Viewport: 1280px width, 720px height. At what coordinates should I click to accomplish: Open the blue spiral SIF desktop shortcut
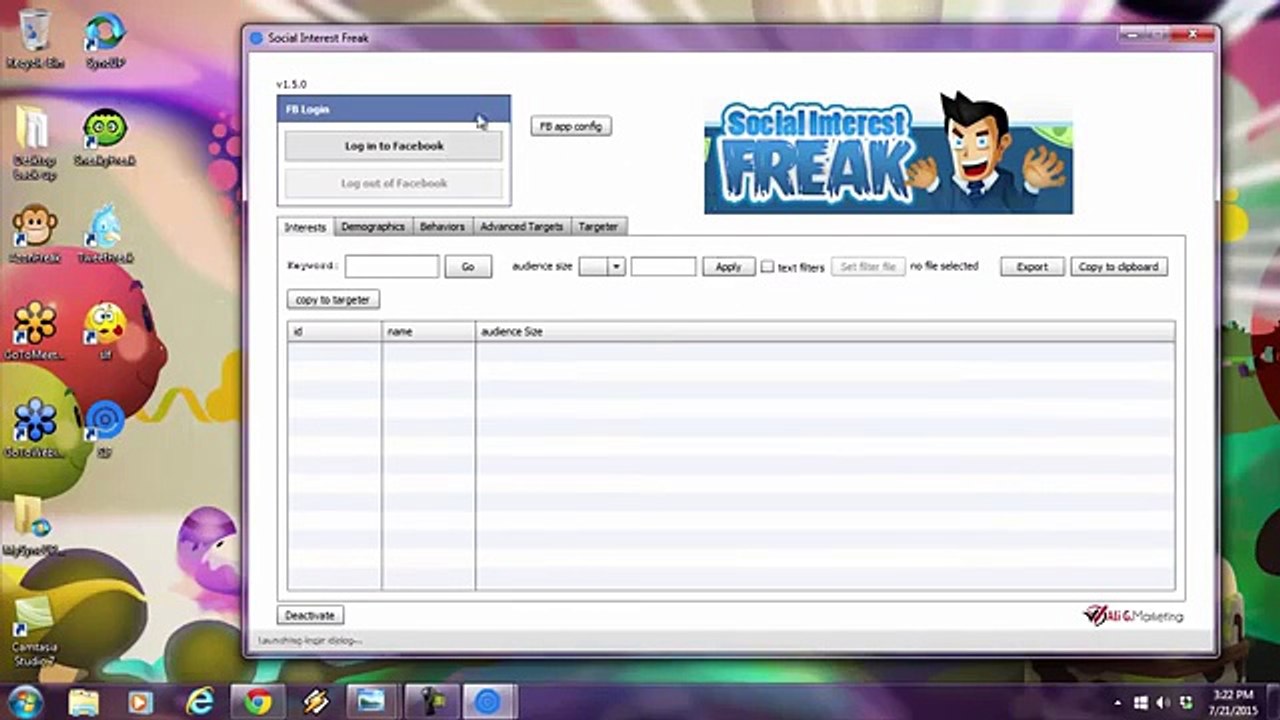[105, 429]
